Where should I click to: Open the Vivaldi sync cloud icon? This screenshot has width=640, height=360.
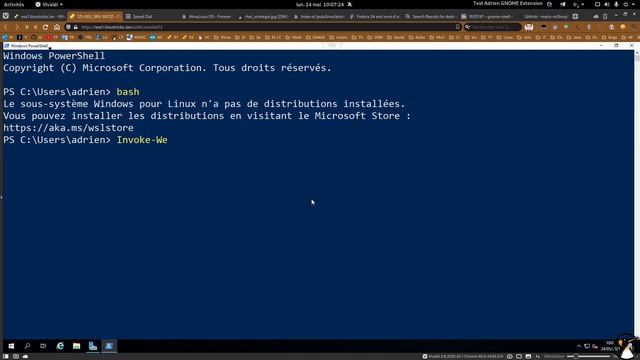tap(596, 16)
